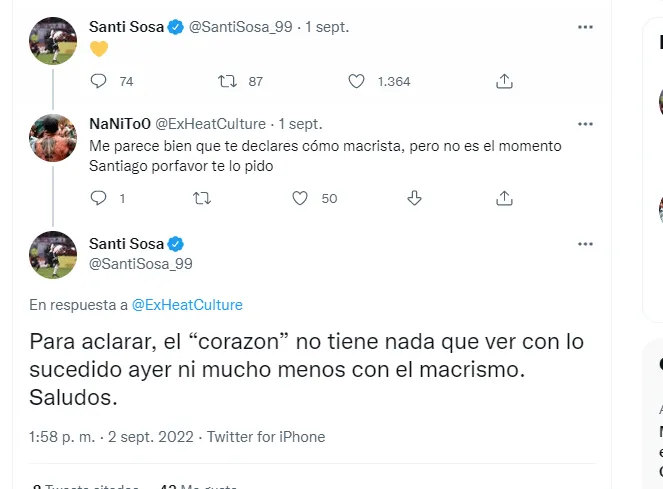
Task: Open more options on Santi Sosa's first tweet
Action: click(x=583, y=27)
